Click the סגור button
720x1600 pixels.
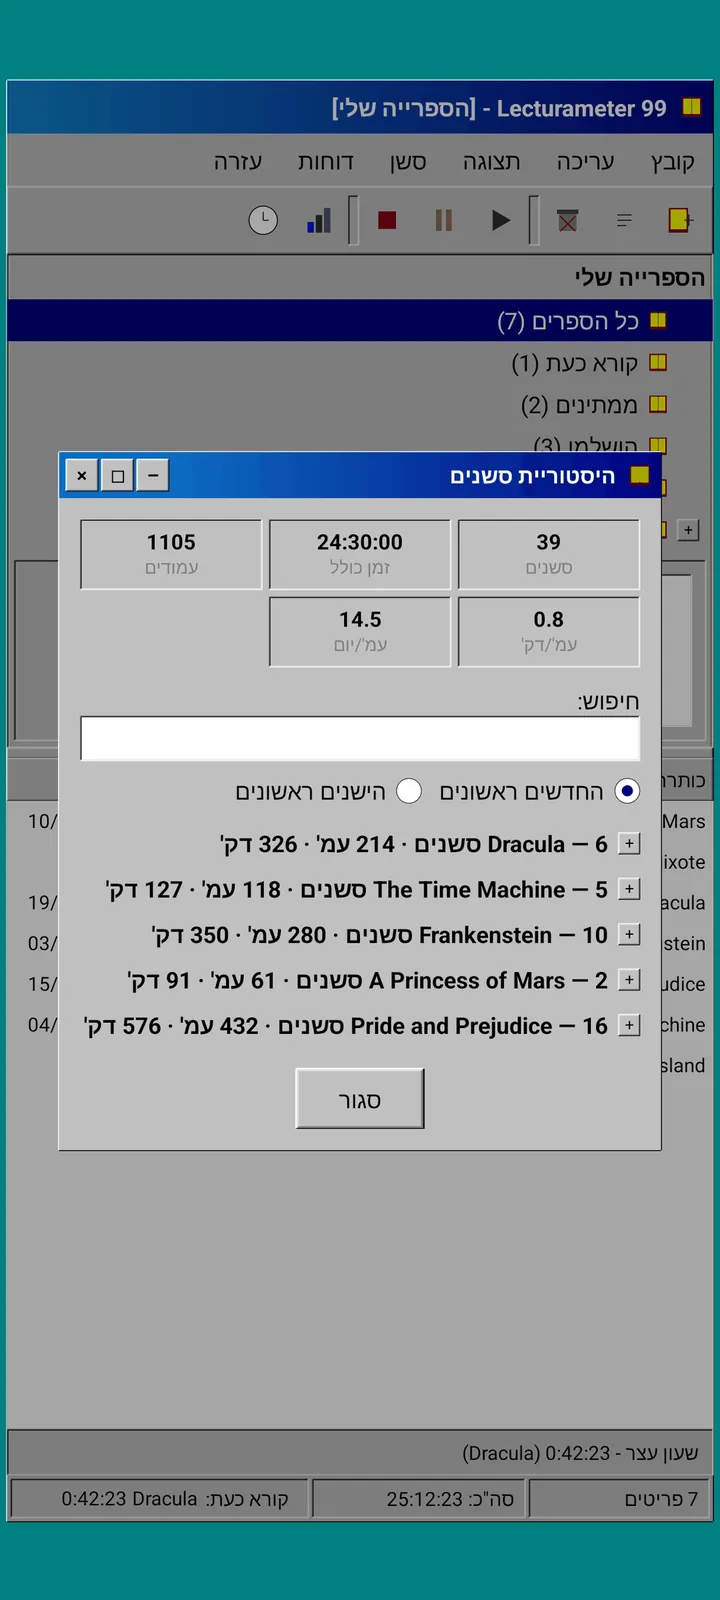360,1099
